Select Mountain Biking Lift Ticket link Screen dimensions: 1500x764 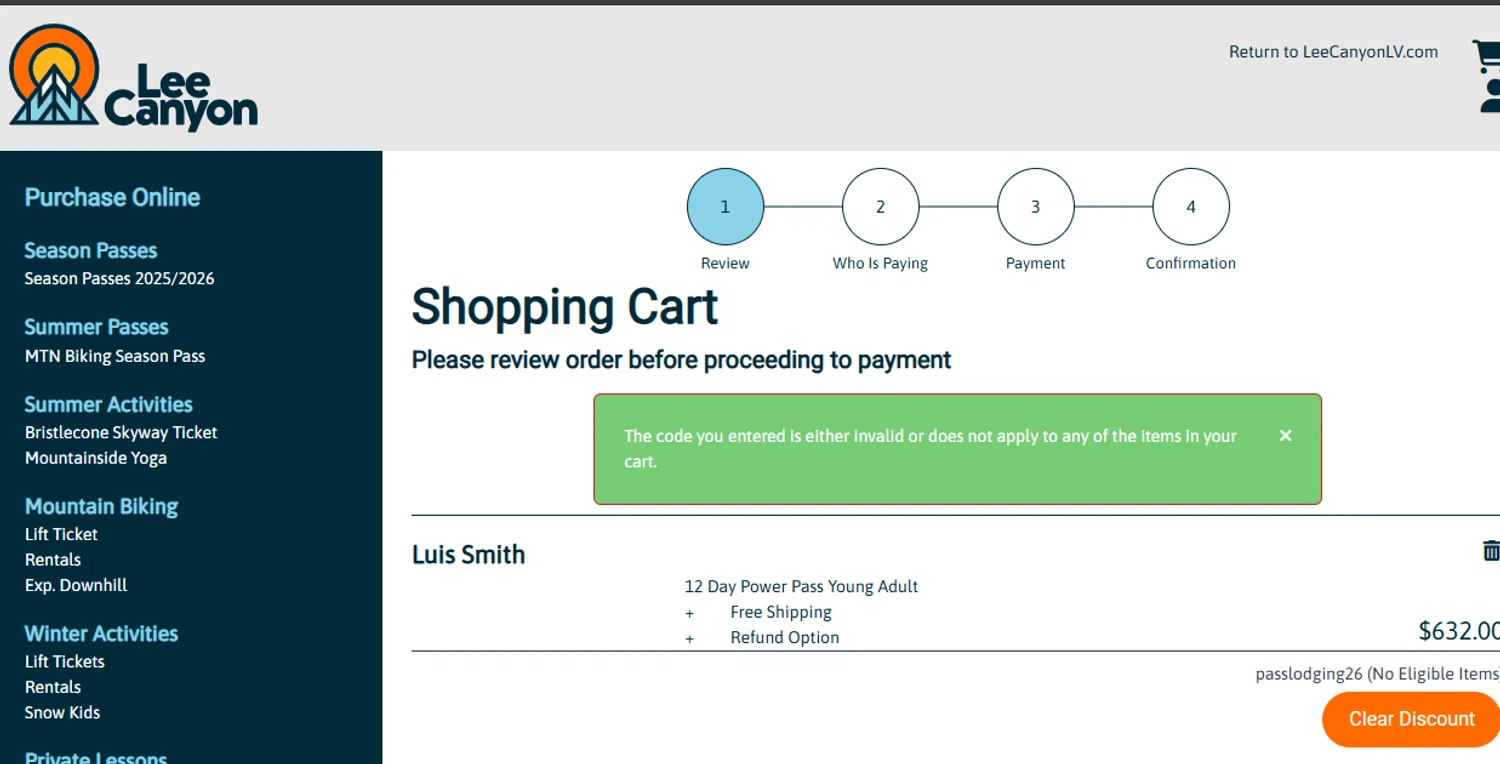click(x=61, y=534)
